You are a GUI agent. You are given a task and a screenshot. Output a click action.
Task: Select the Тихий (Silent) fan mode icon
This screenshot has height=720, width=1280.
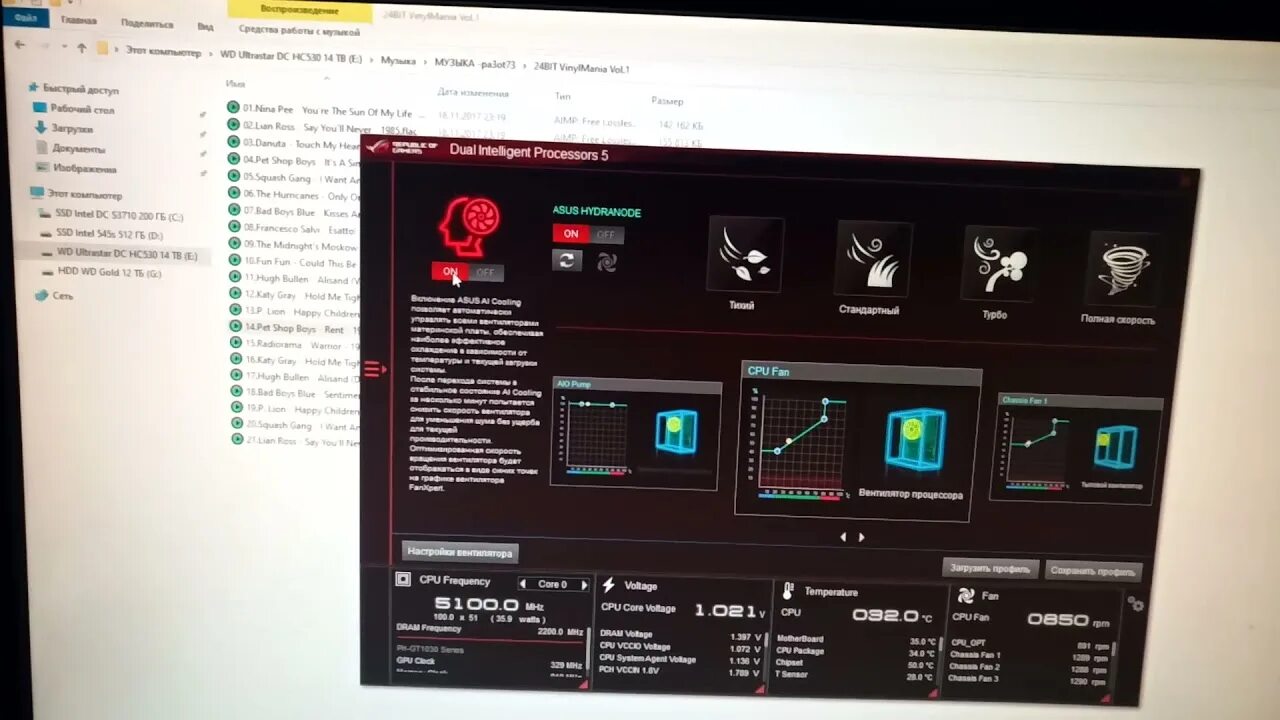point(745,254)
